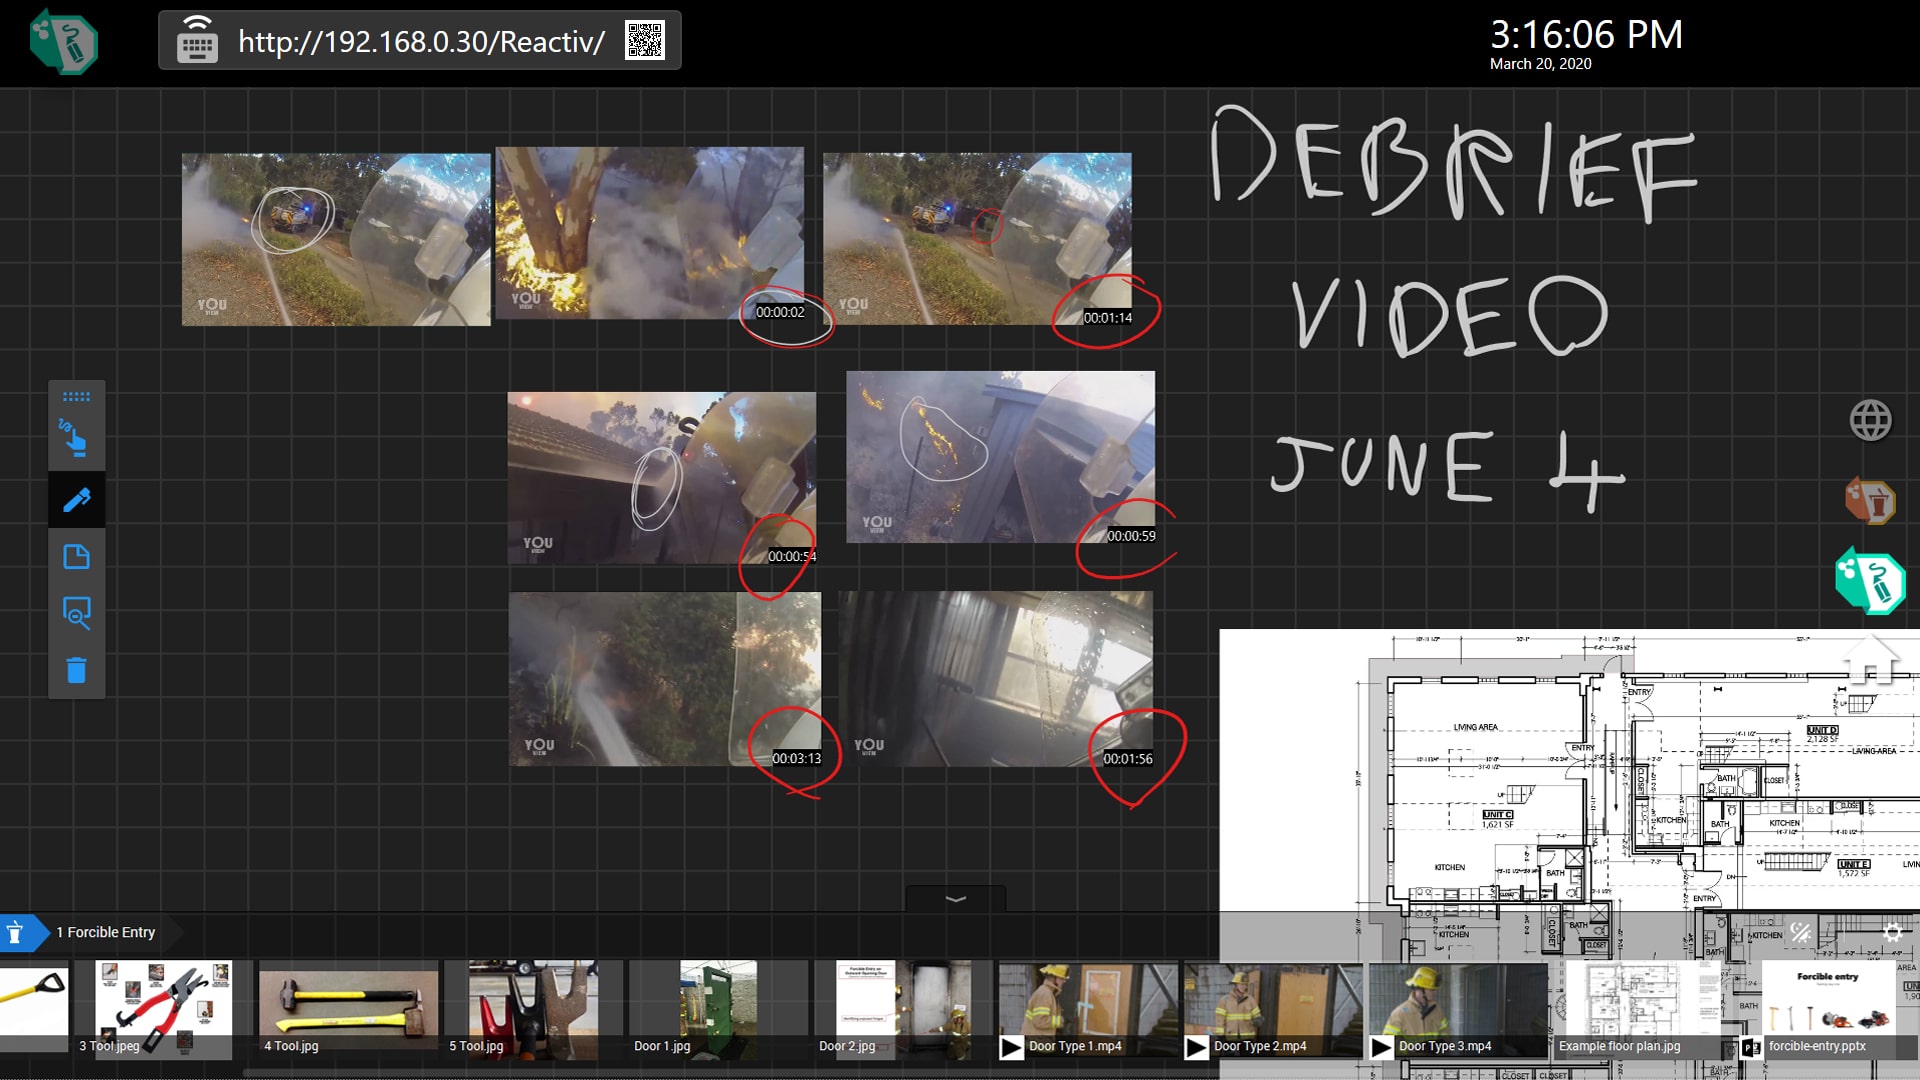Switch to the teal scribble mode icon
Viewport: 1920px width, 1080px height.
[x=1870, y=581]
